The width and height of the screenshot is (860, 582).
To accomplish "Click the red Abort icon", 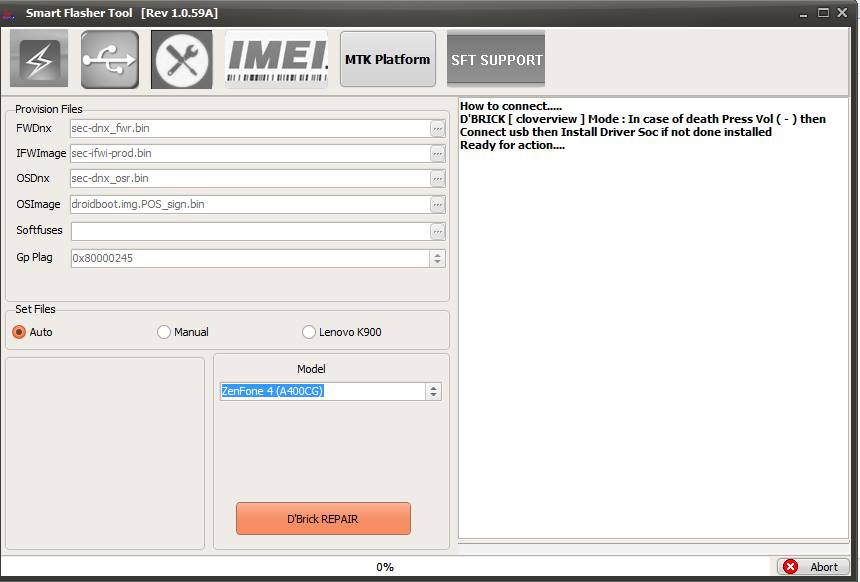I will 789,566.
